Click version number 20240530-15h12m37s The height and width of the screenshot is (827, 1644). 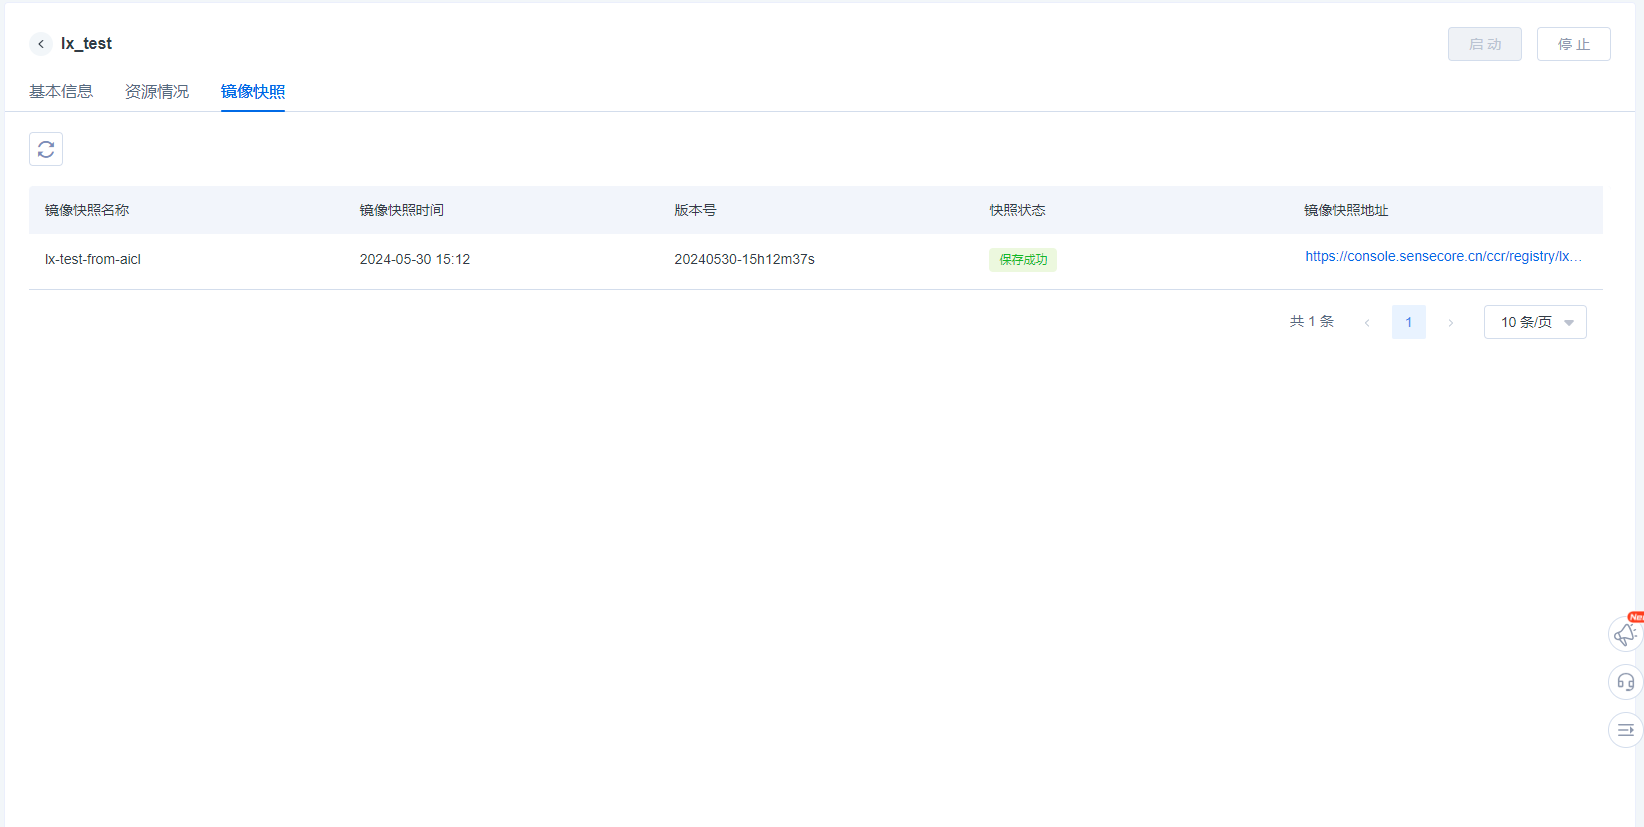[745, 259]
